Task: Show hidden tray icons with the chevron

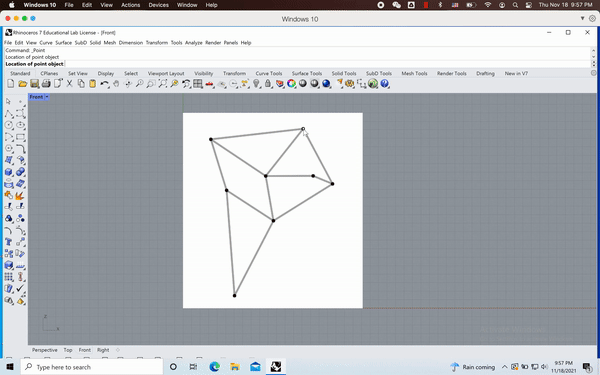Action: 504,367
